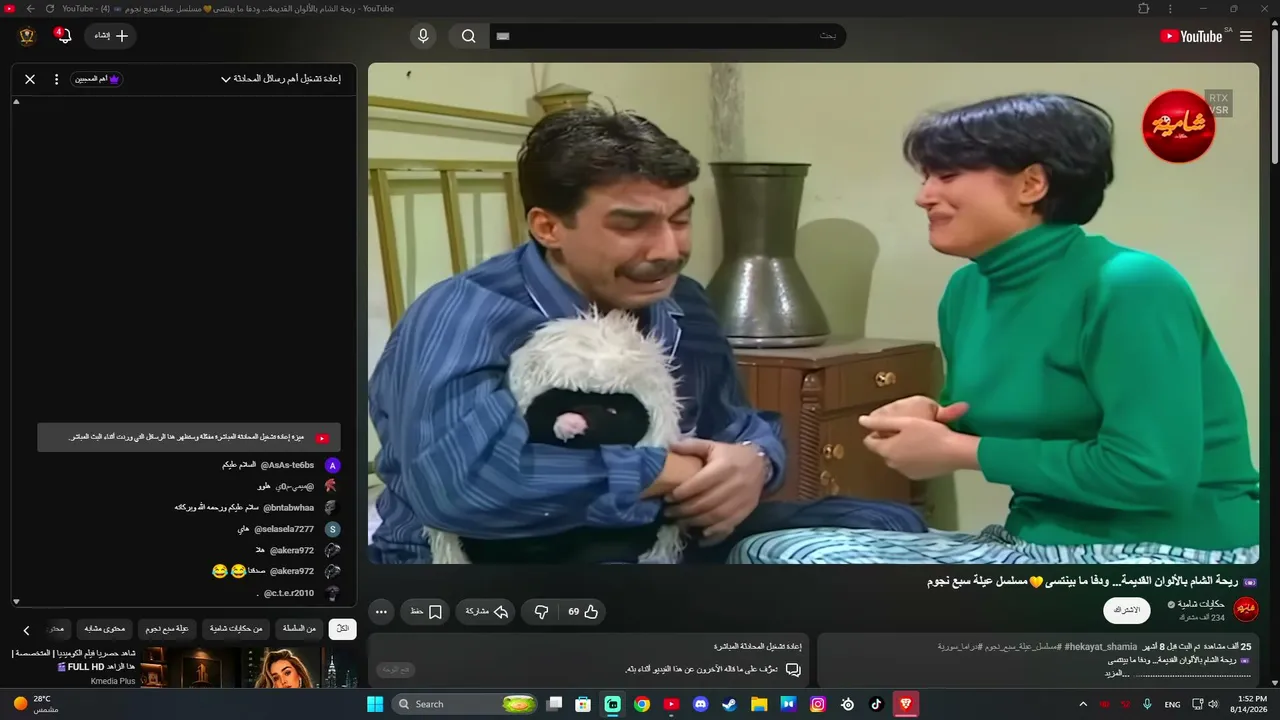Click the search magnifier button
Screen dimensions: 1280x720
coord(468,36)
